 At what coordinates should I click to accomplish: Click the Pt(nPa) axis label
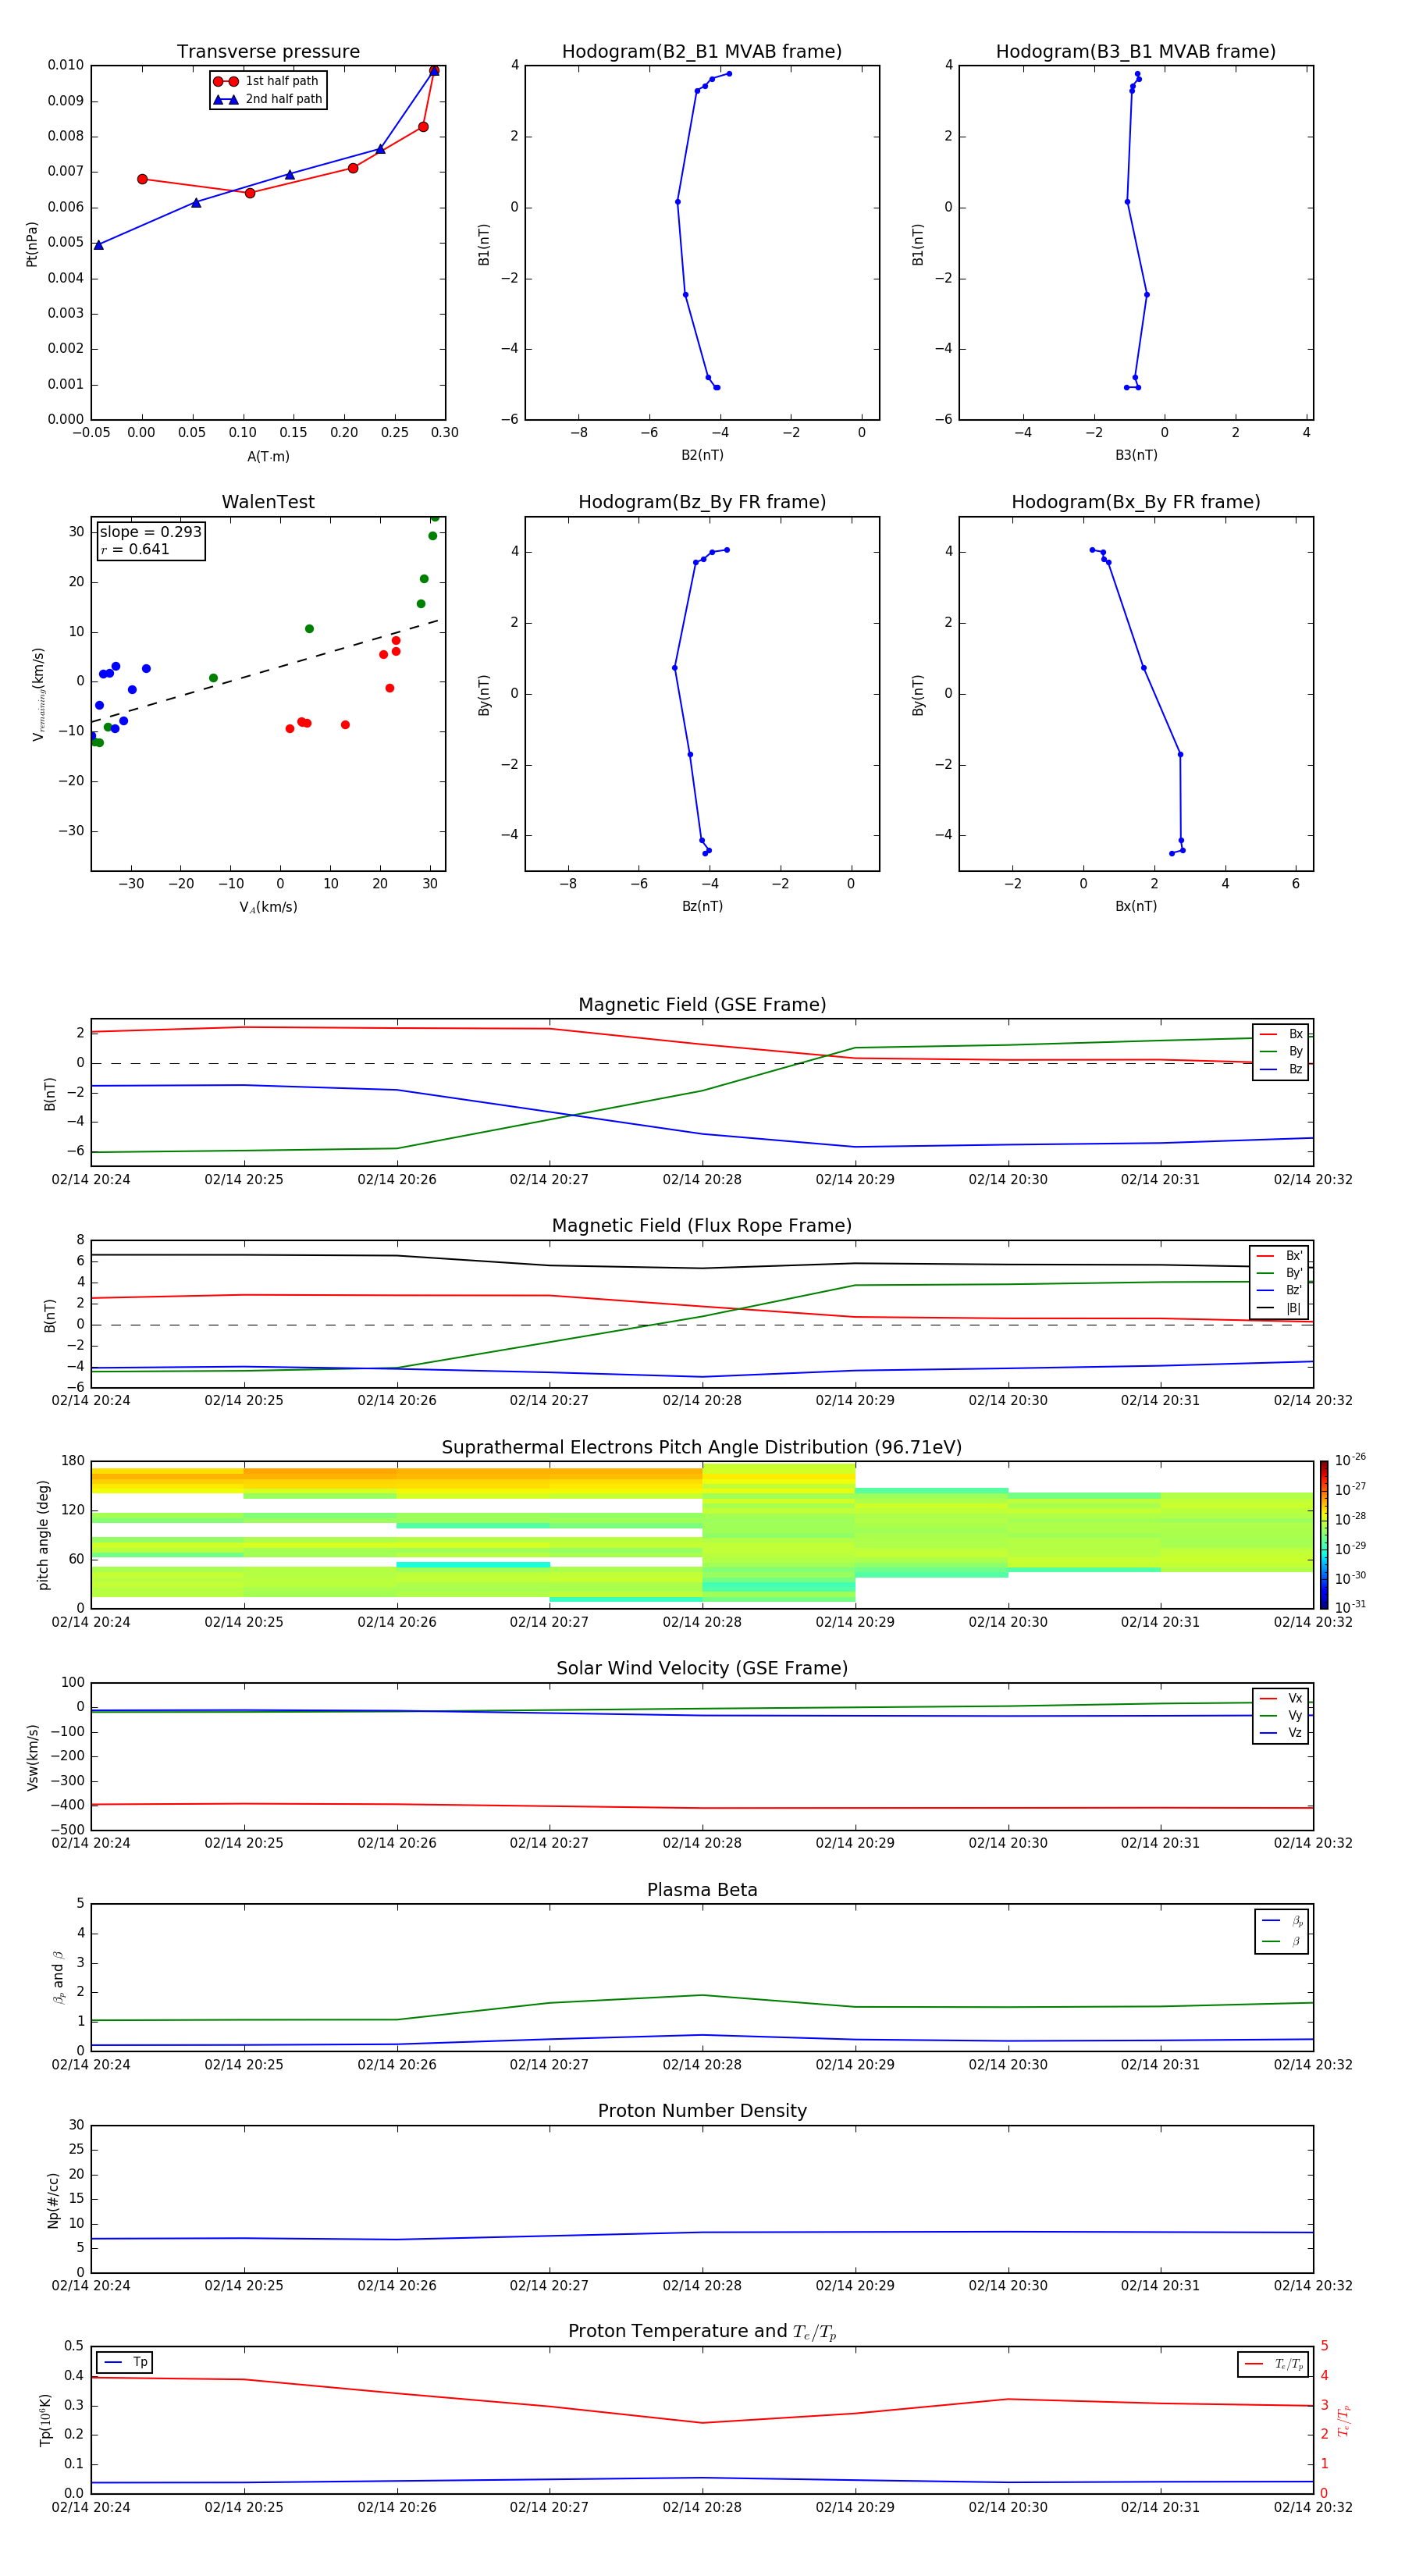point(31,243)
